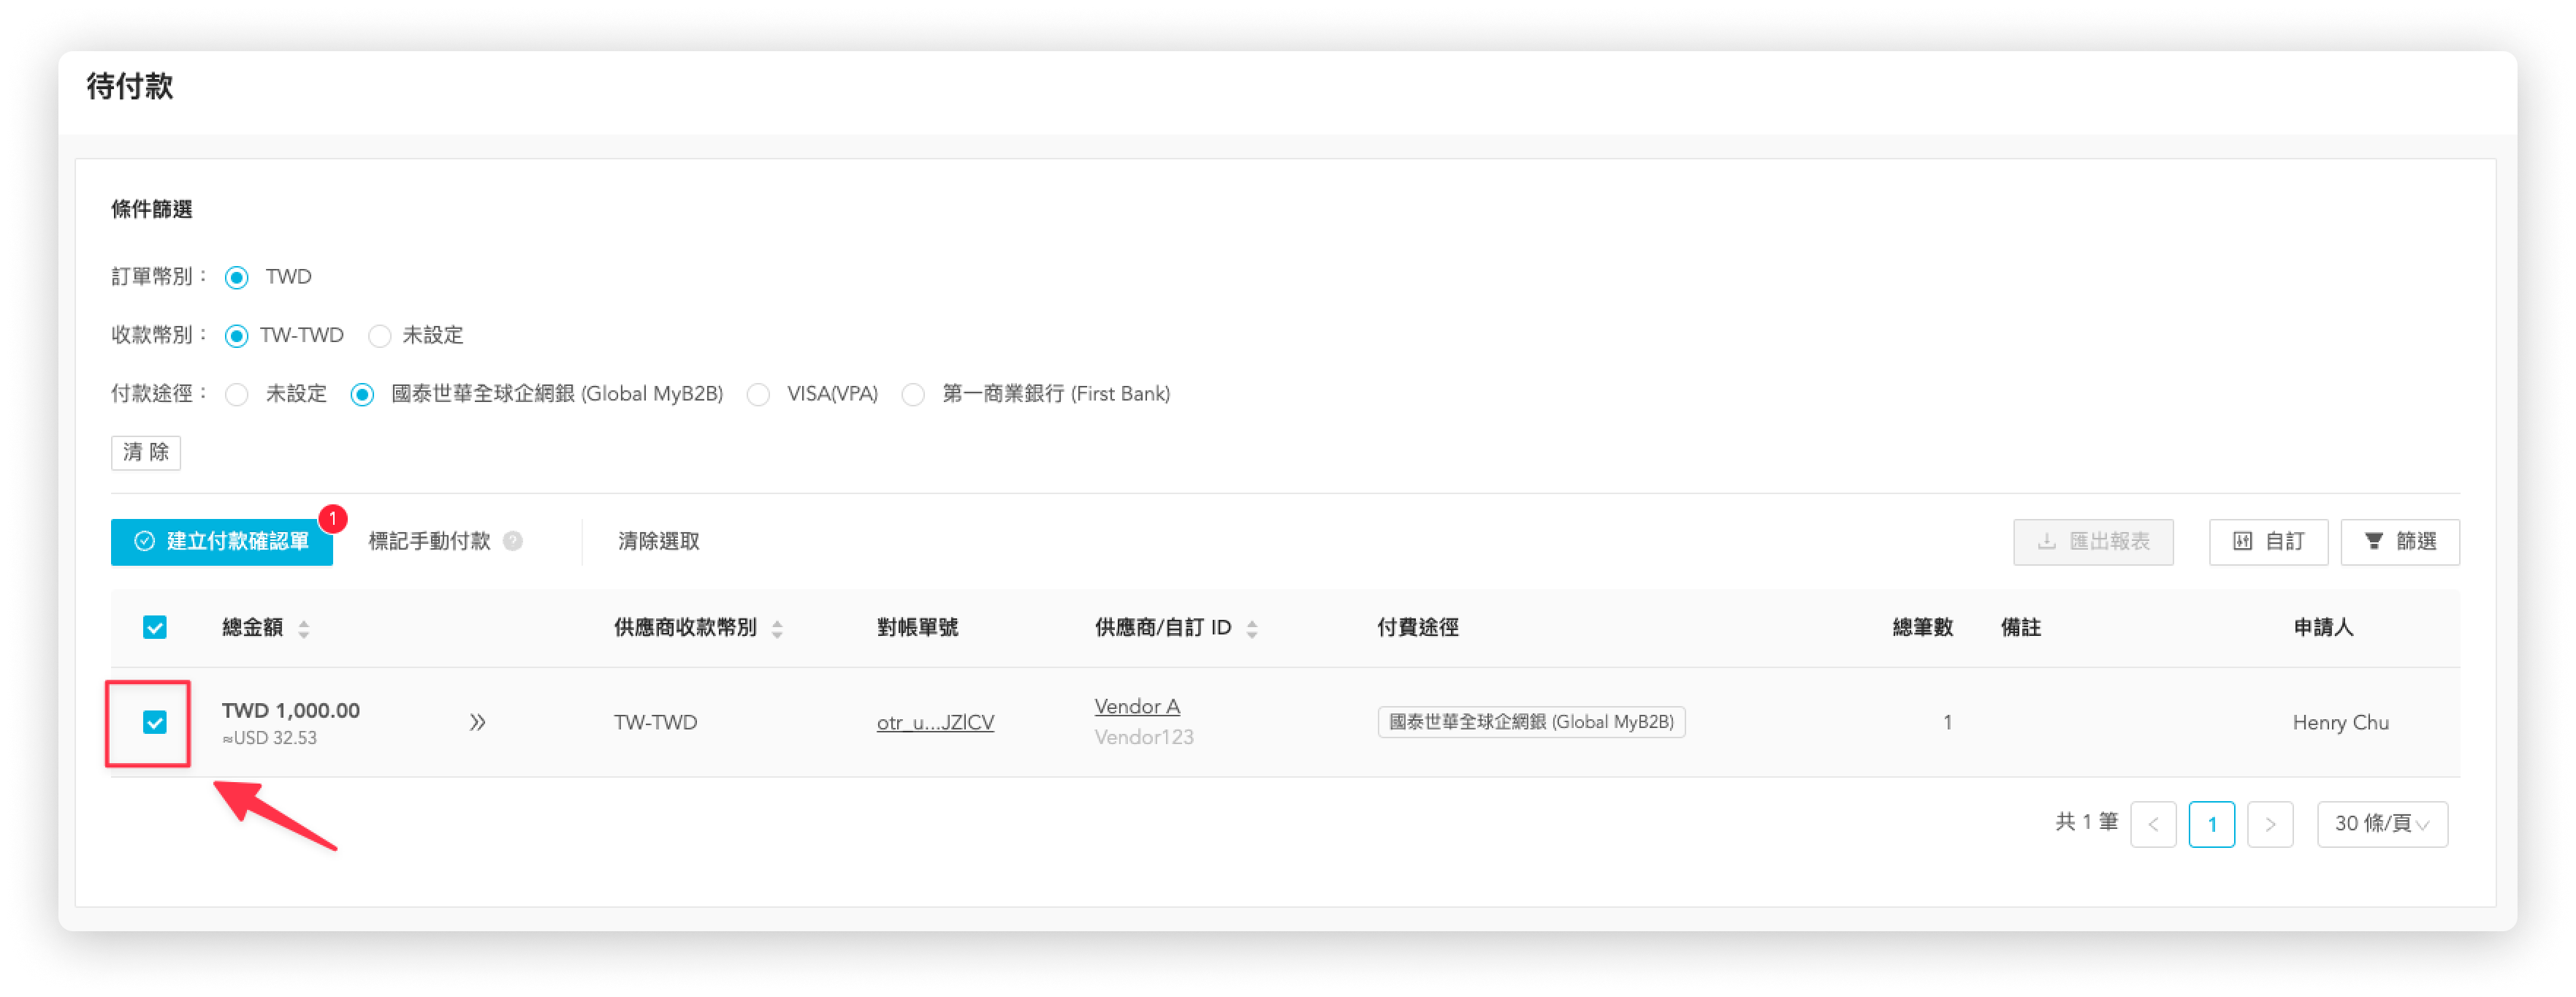The image size is (2576, 997).
Task: Toggle the select-all header checkbox
Action: (155, 627)
